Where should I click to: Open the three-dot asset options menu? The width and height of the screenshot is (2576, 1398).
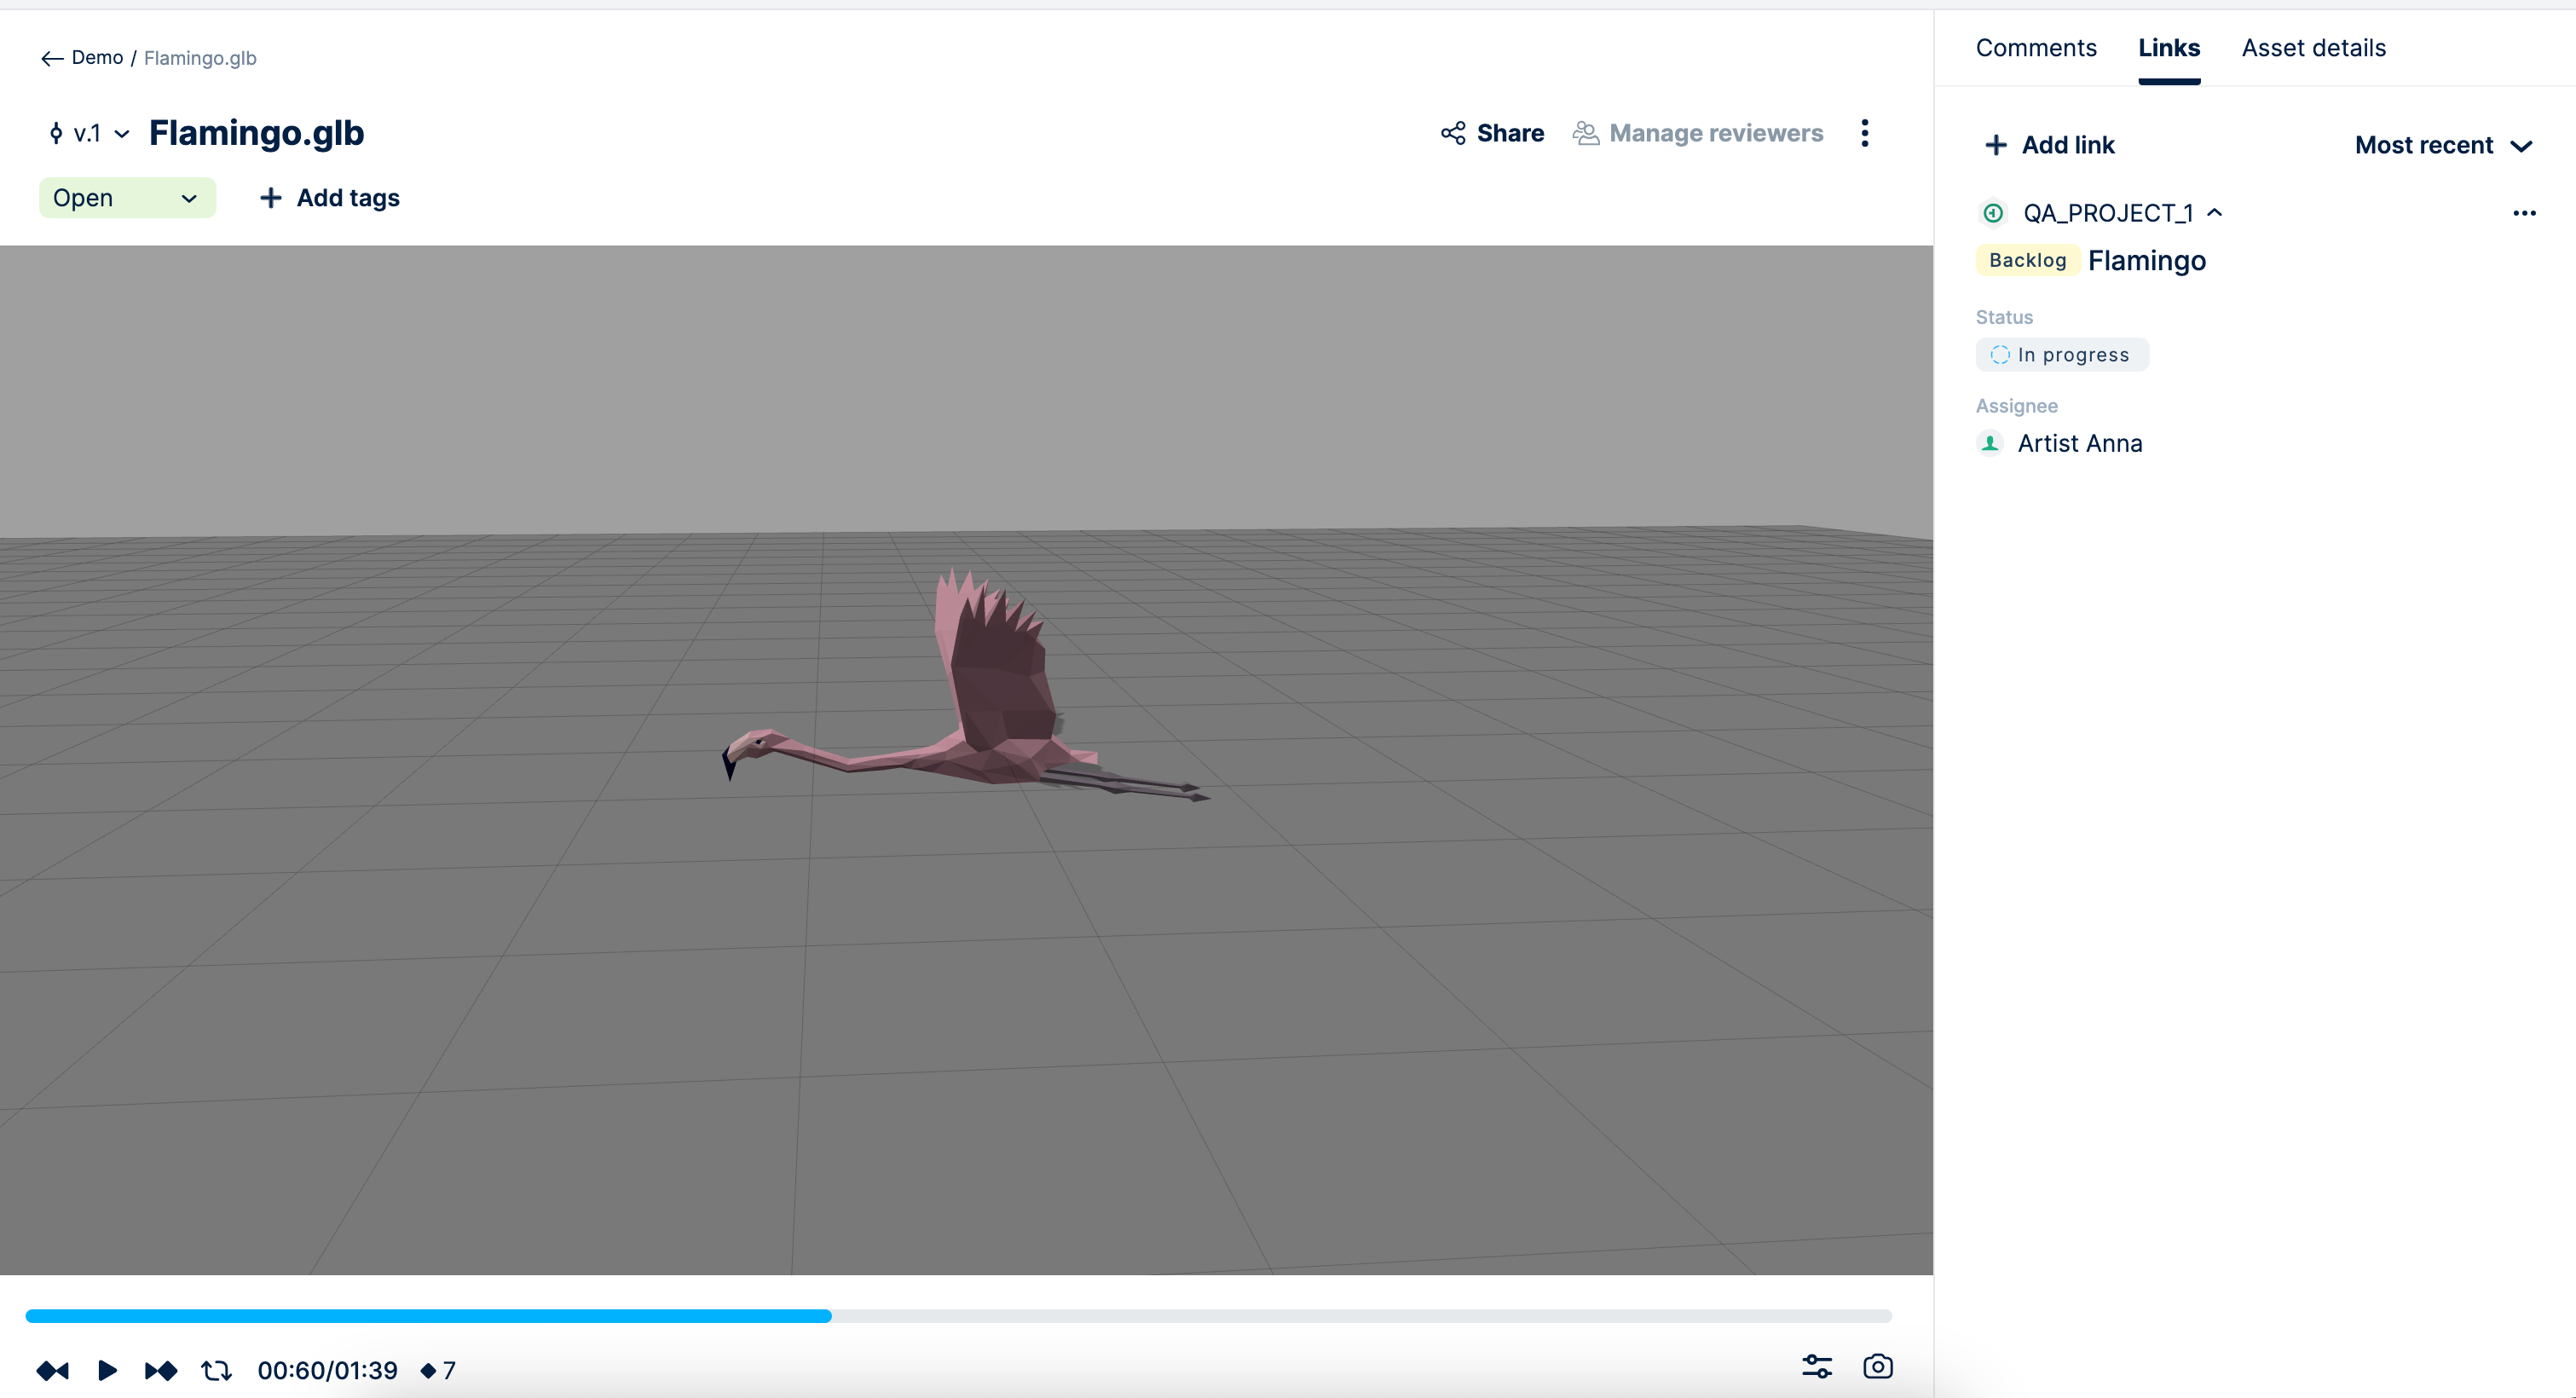pos(1864,133)
